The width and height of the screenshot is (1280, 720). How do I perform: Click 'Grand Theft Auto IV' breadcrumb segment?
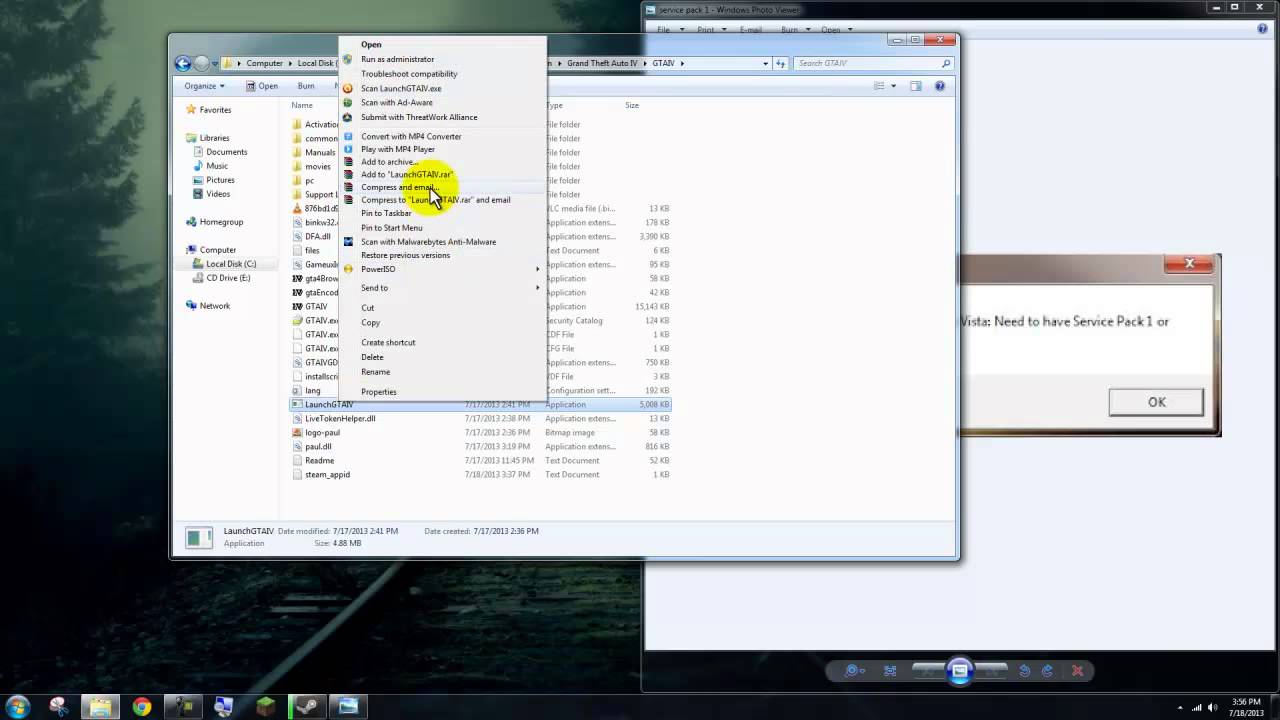tap(602, 63)
